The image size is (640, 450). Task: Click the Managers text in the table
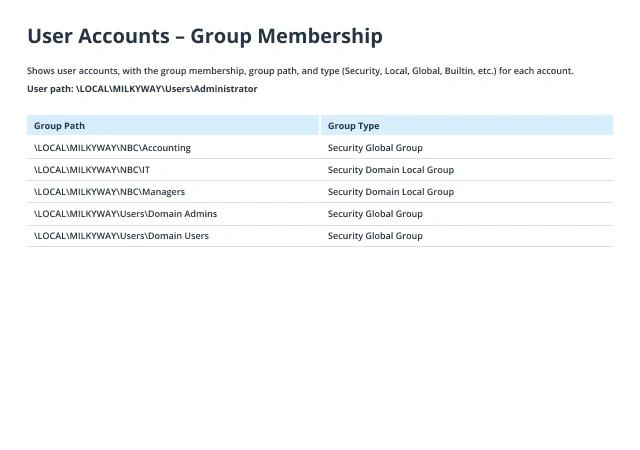tap(163, 192)
